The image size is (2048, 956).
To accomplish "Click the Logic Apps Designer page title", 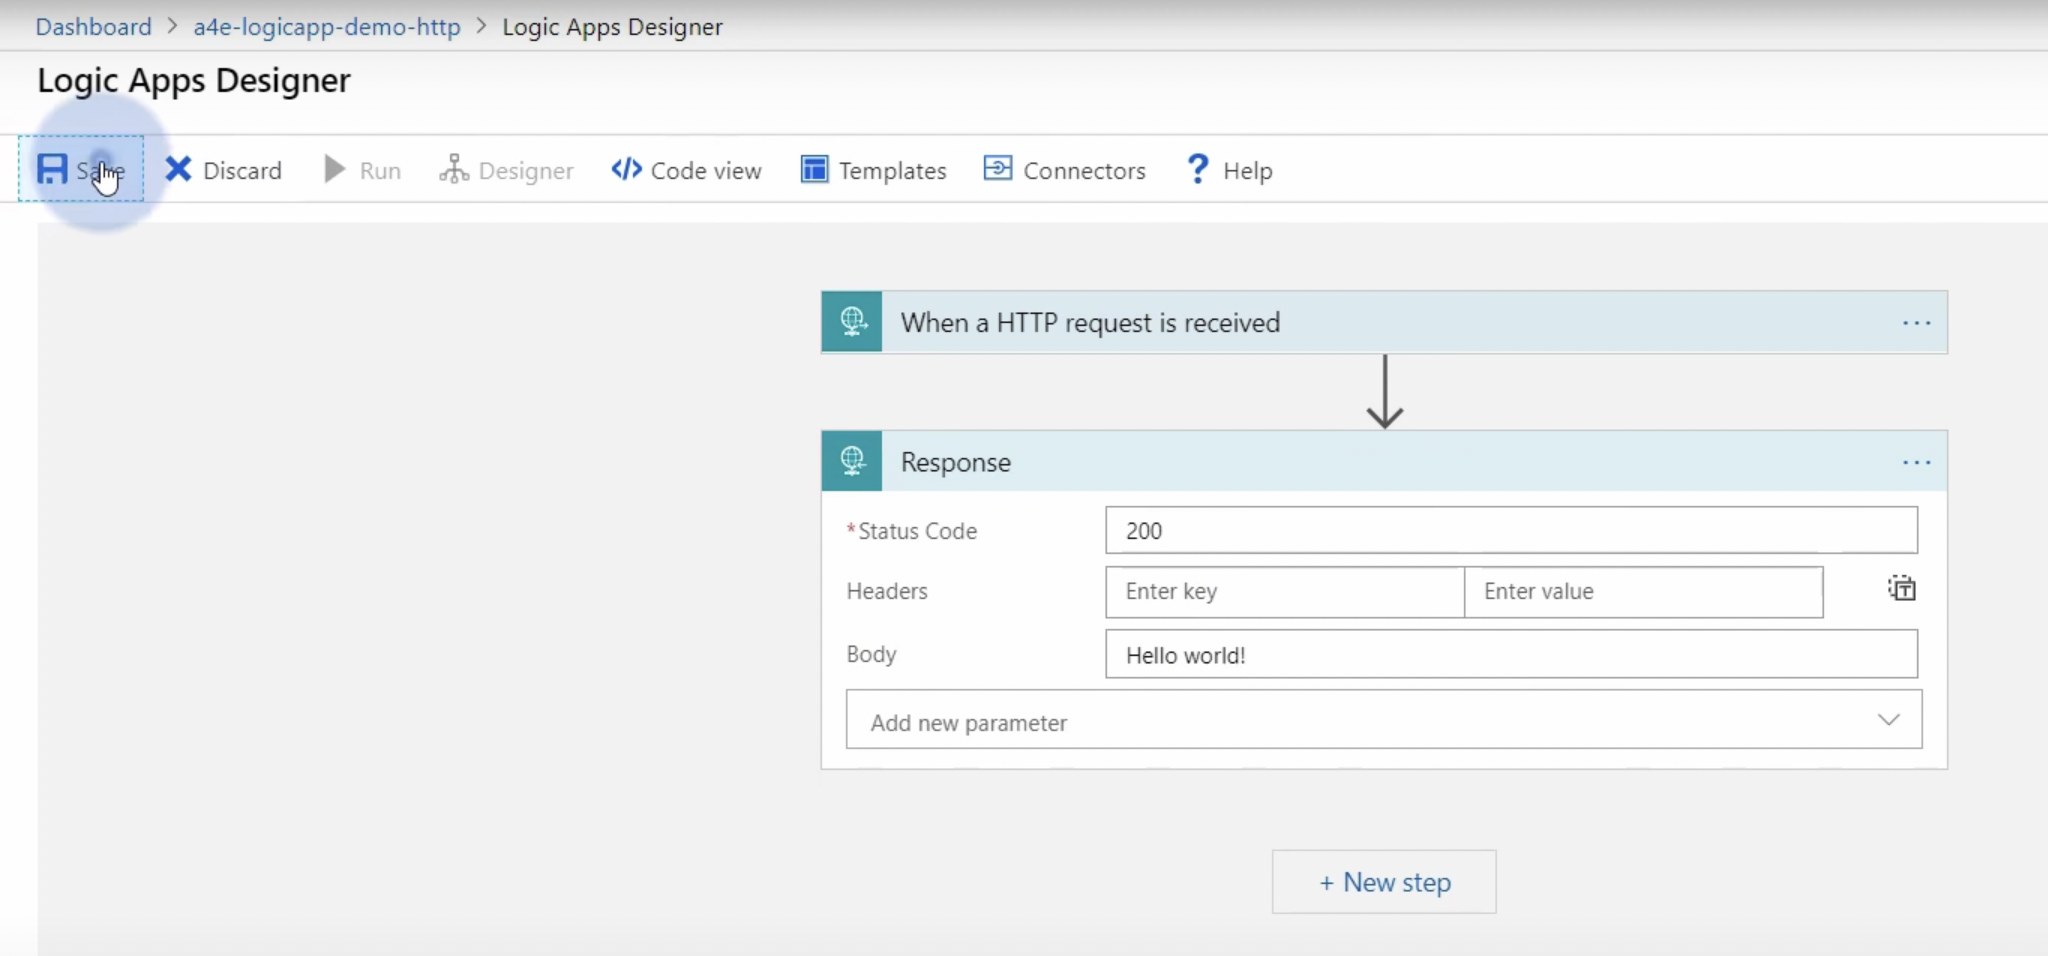I will coord(194,81).
